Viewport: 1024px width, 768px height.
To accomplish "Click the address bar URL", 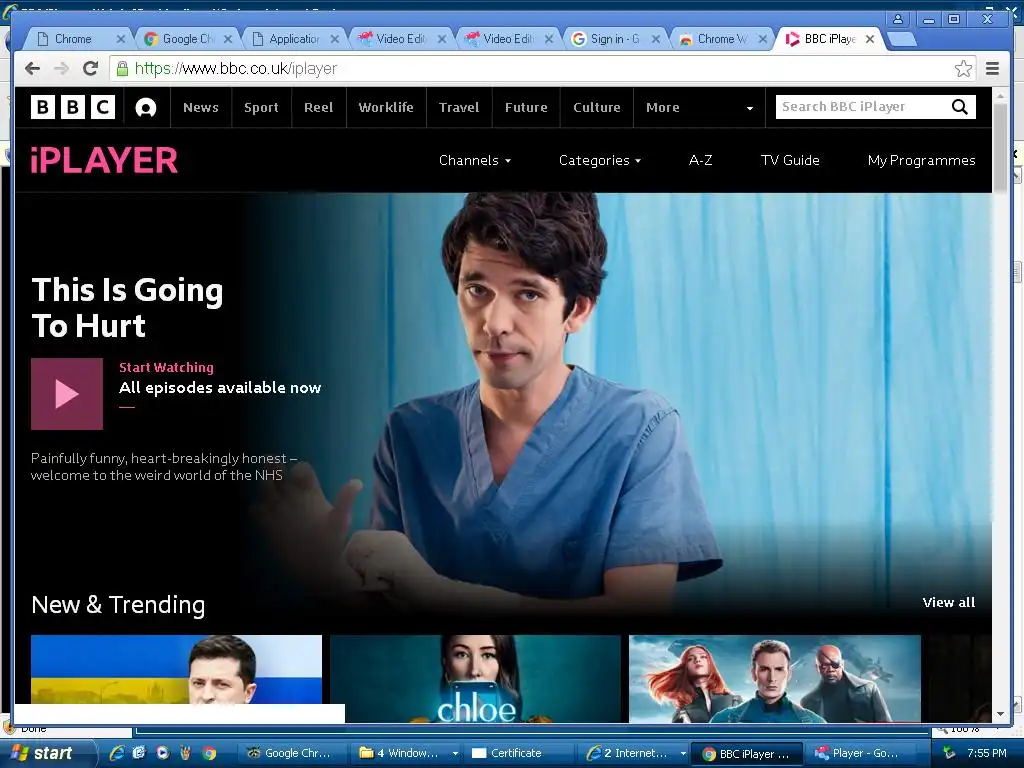I will pos(236,69).
